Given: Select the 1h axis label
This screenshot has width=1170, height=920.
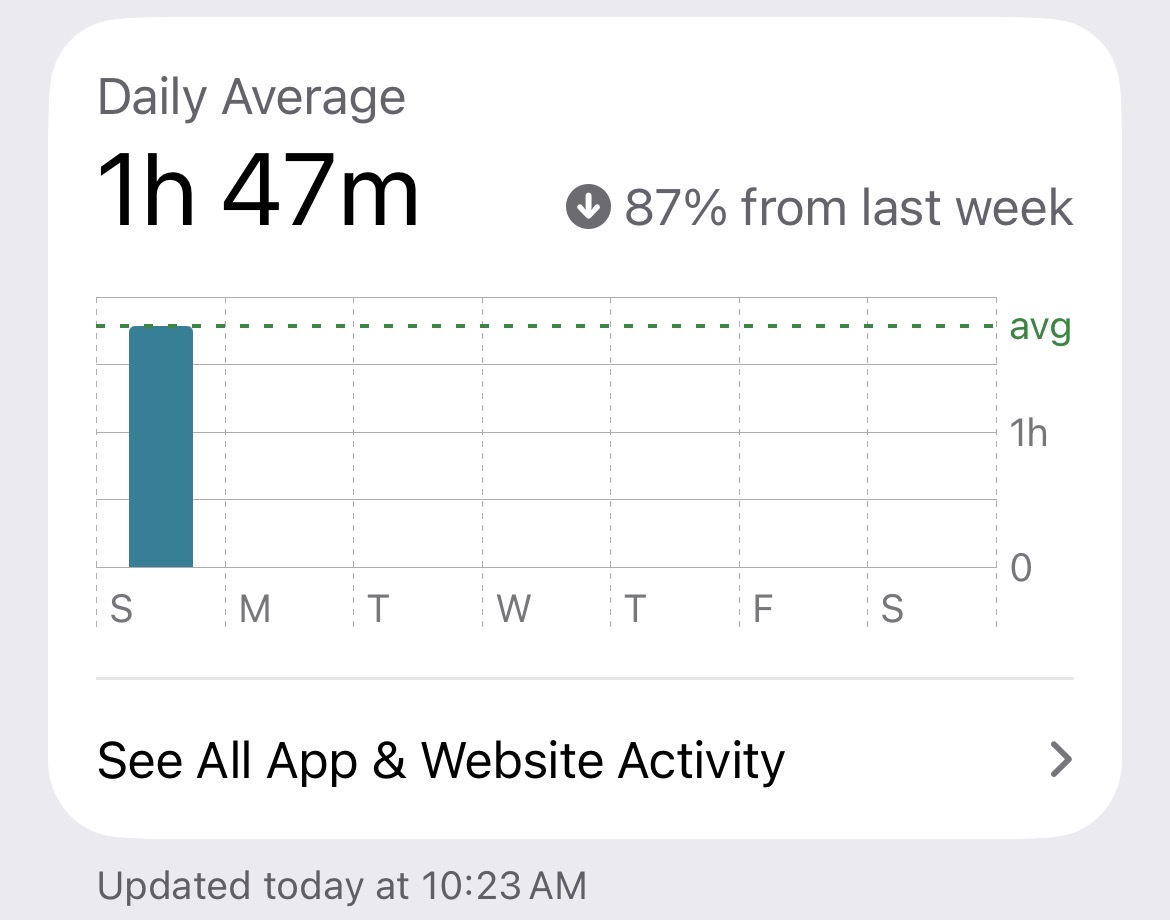Looking at the screenshot, I should point(1028,433).
